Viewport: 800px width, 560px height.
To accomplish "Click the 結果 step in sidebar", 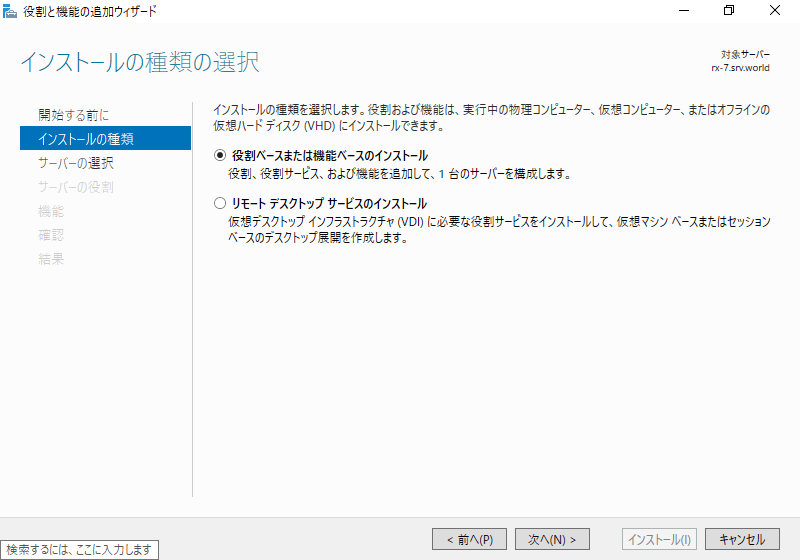I will pyautogui.click(x=51, y=259).
